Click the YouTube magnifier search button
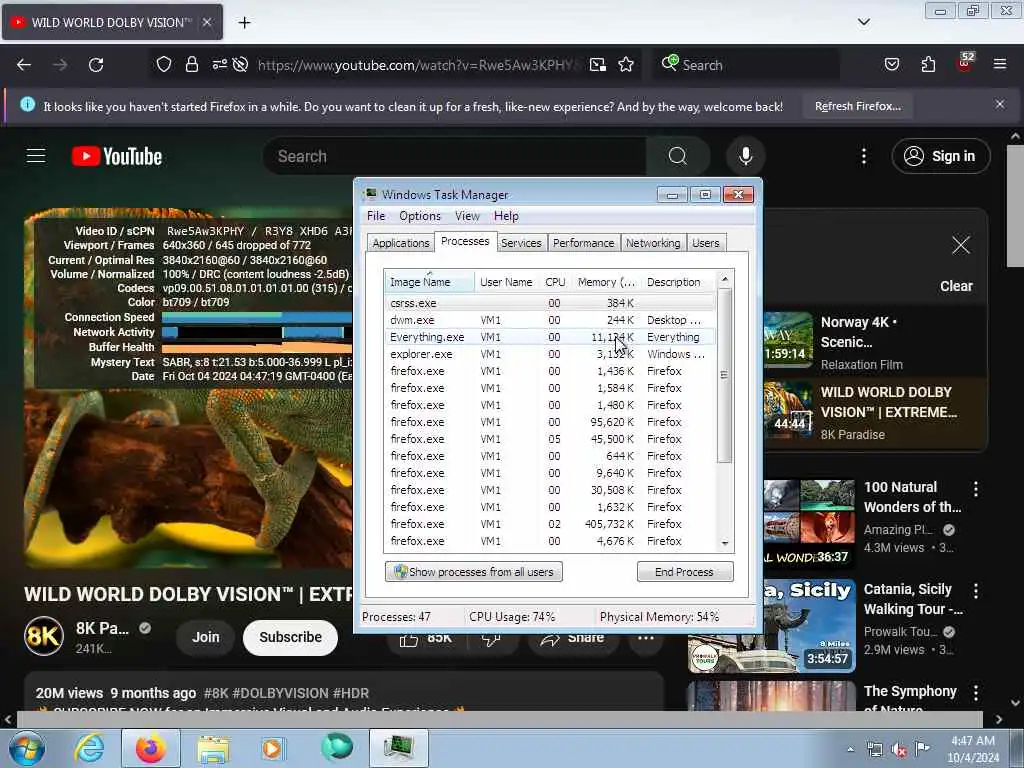This screenshot has width=1024, height=768. click(678, 156)
